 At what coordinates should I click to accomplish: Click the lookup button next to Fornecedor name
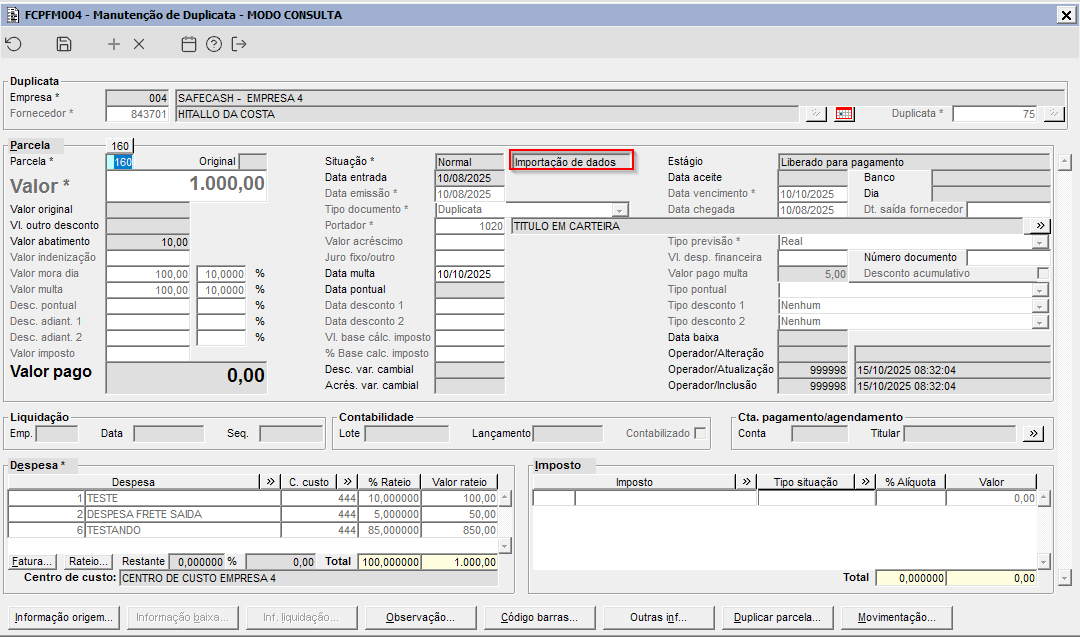pos(816,114)
